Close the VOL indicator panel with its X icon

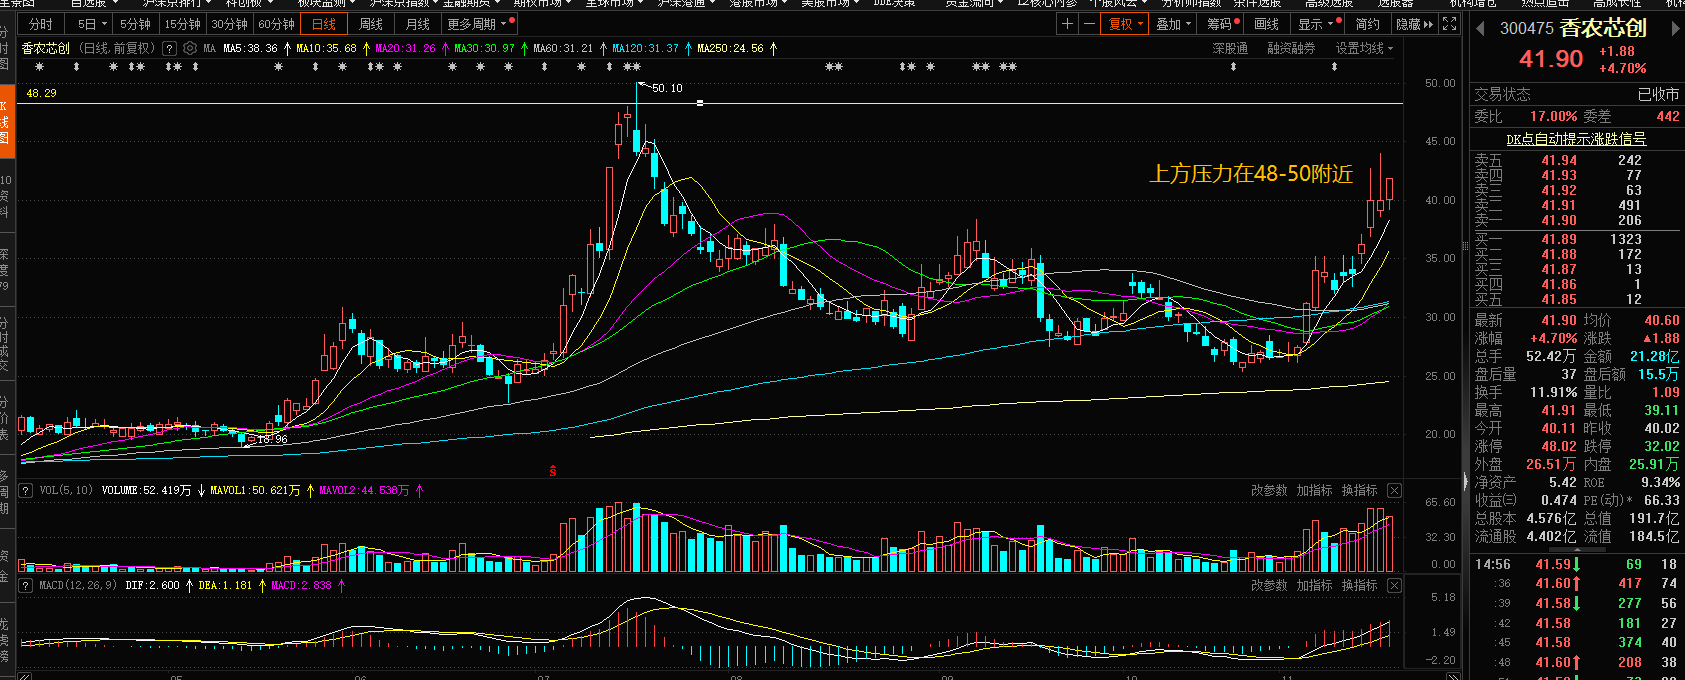coord(1394,490)
